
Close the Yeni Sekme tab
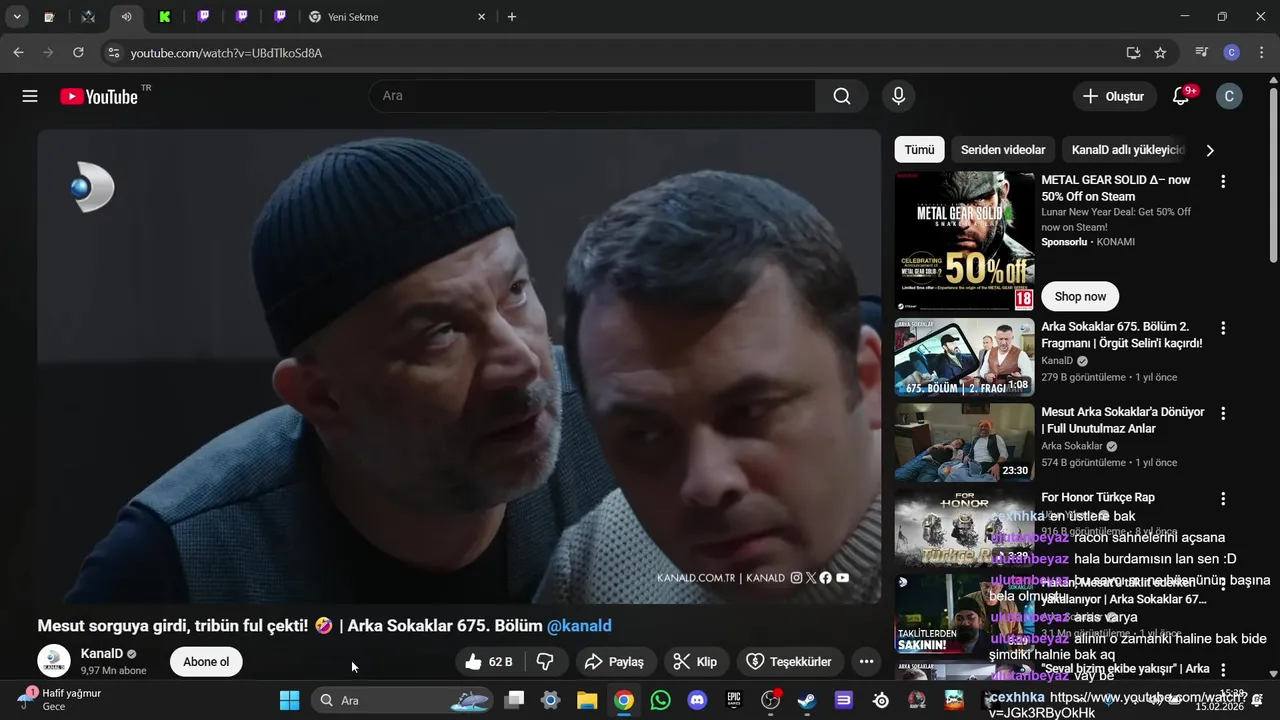pyautogui.click(x=481, y=17)
